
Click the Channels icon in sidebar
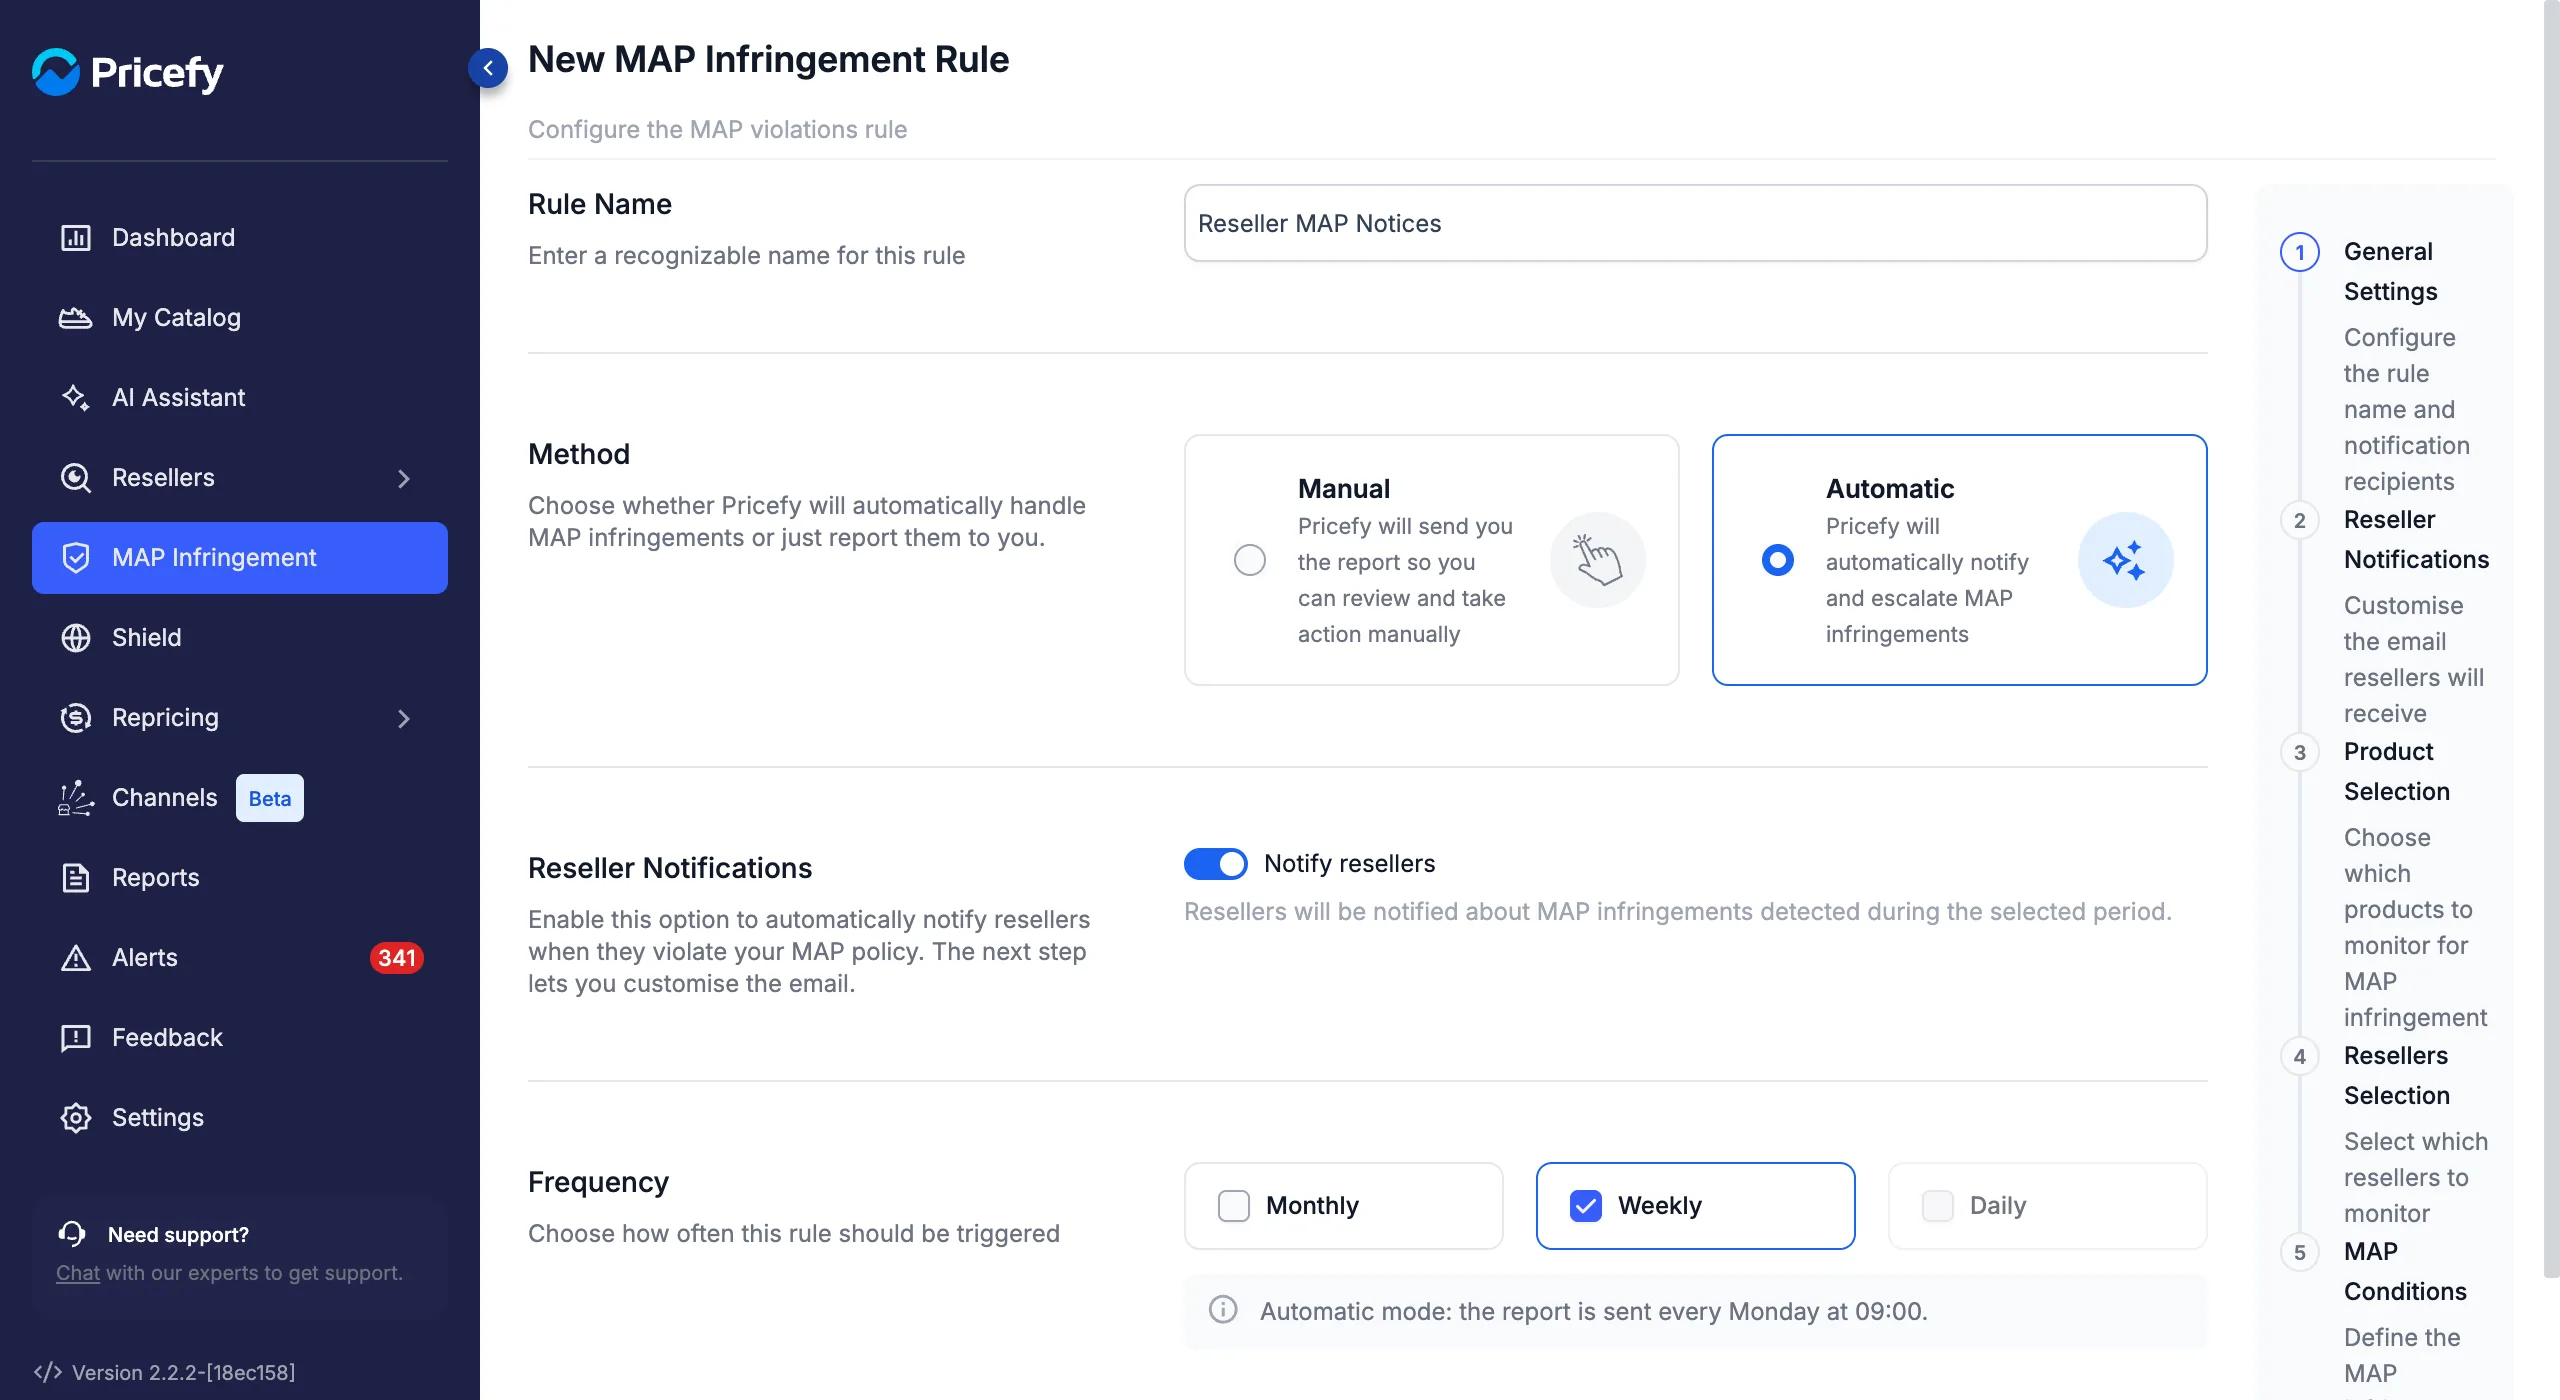(76, 798)
